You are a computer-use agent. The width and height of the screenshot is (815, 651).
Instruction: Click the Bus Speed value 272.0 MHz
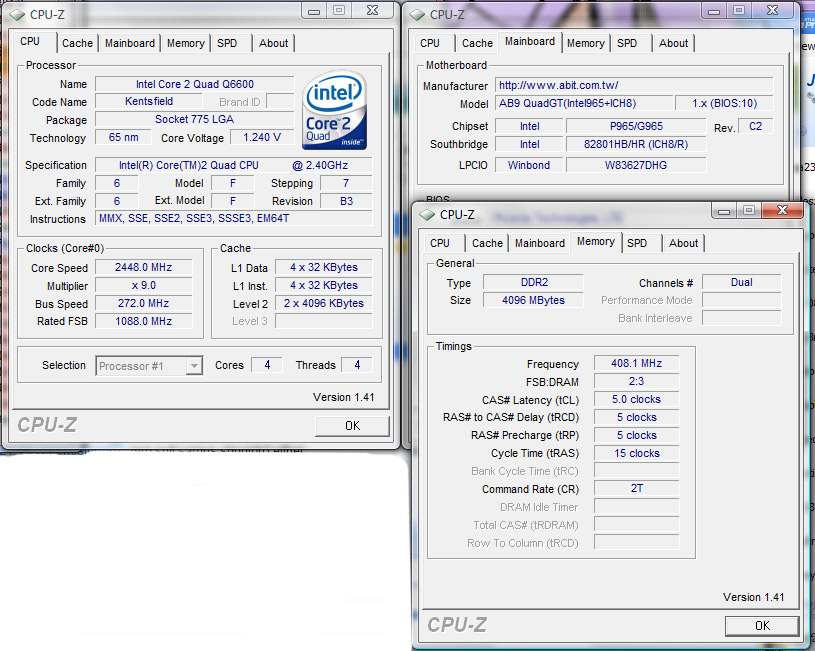[x=143, y=303]
